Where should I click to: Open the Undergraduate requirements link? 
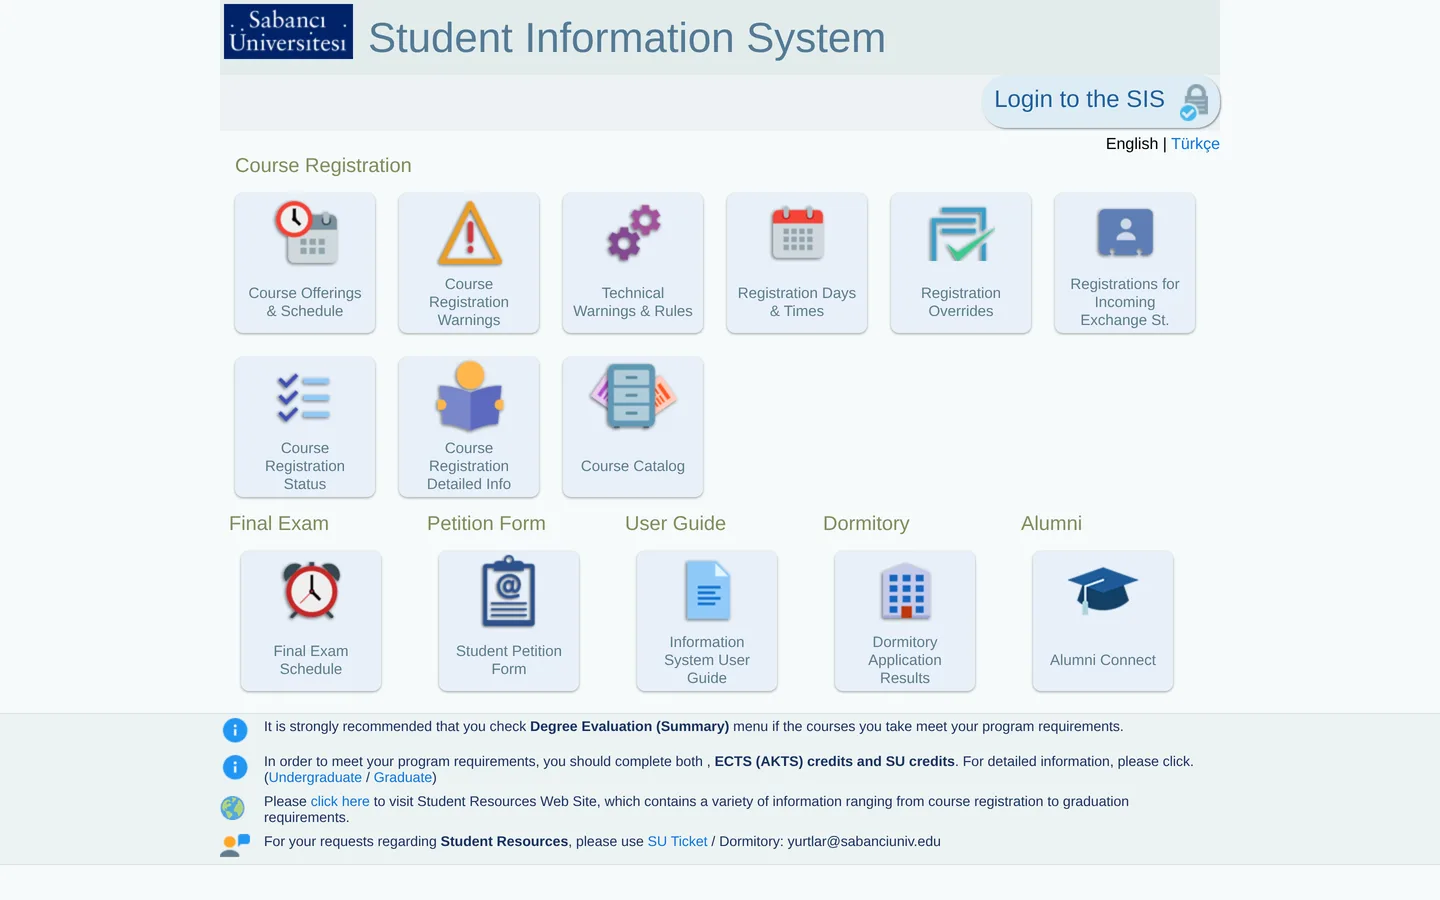coord(315,777)
